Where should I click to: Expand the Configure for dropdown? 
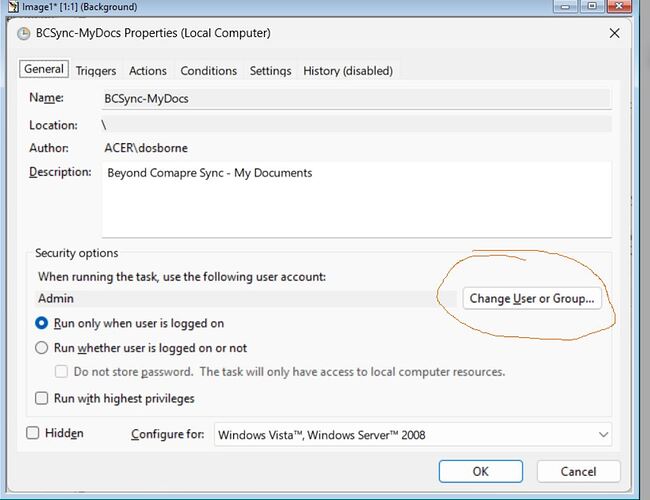point(412,435)
